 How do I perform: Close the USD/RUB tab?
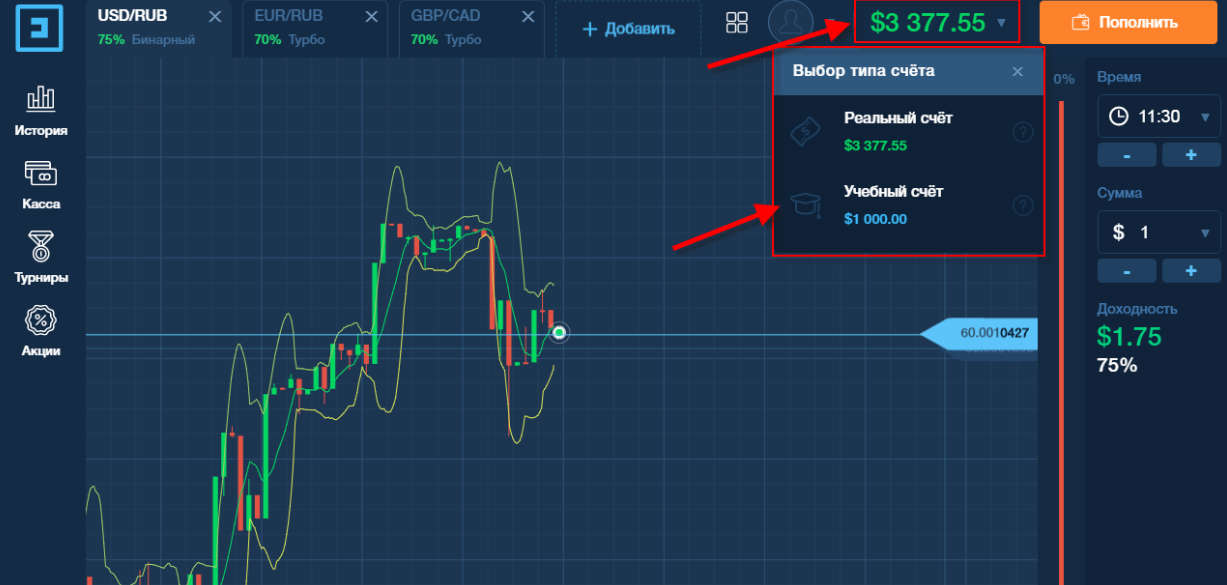215,17
